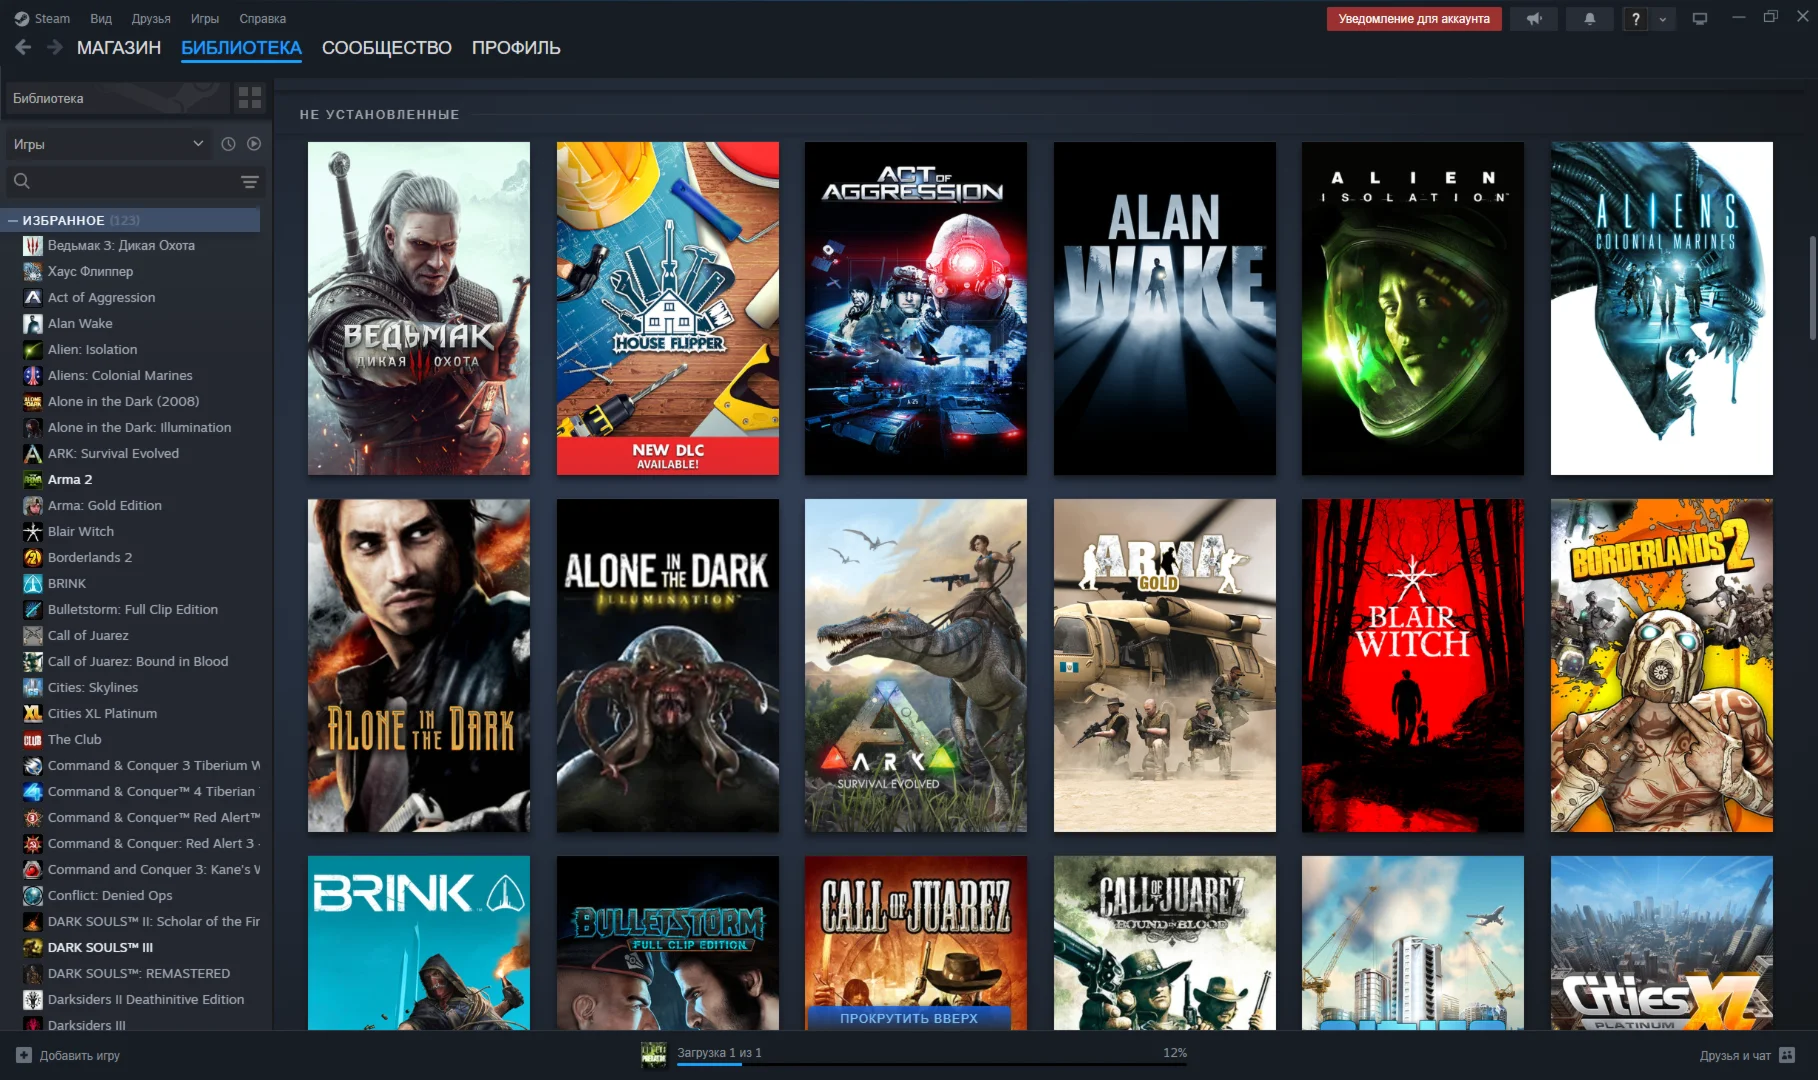
Task: Open the Игры filter dropdown
Action: tap(108, 144)
